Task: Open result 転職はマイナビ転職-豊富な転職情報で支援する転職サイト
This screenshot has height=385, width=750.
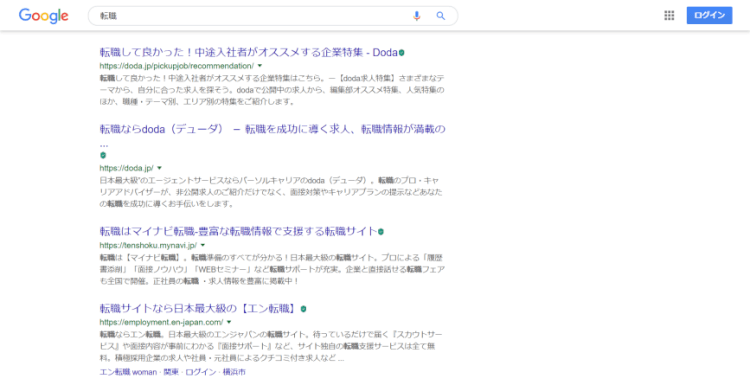Action: coord(238,231)
